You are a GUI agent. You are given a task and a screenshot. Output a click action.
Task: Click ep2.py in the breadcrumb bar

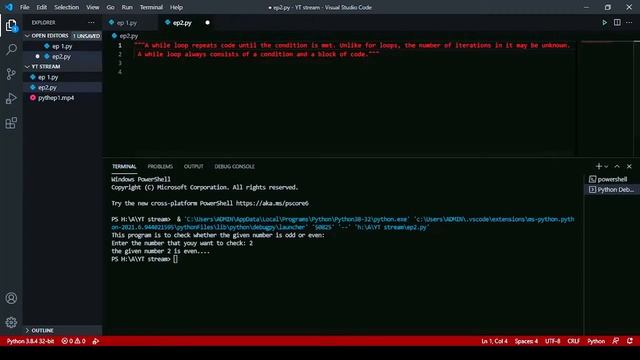point(129,36)
